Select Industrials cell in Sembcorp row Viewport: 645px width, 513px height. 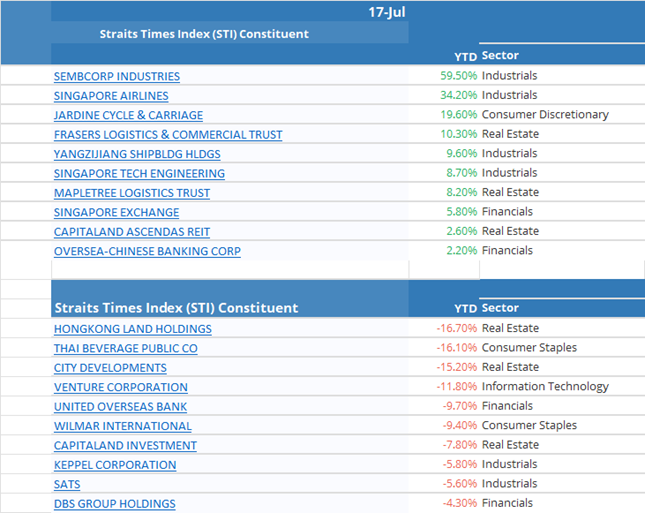(x=509, y=76)
